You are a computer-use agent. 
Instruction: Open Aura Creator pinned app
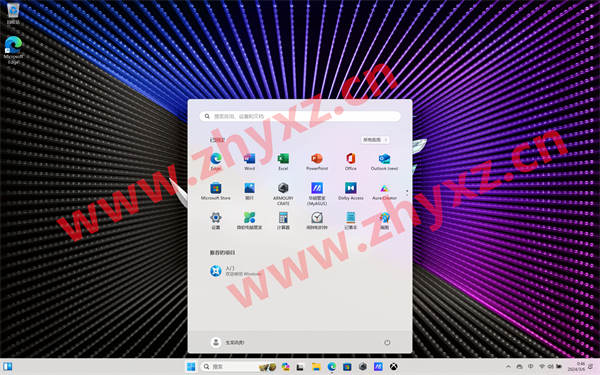384,191
